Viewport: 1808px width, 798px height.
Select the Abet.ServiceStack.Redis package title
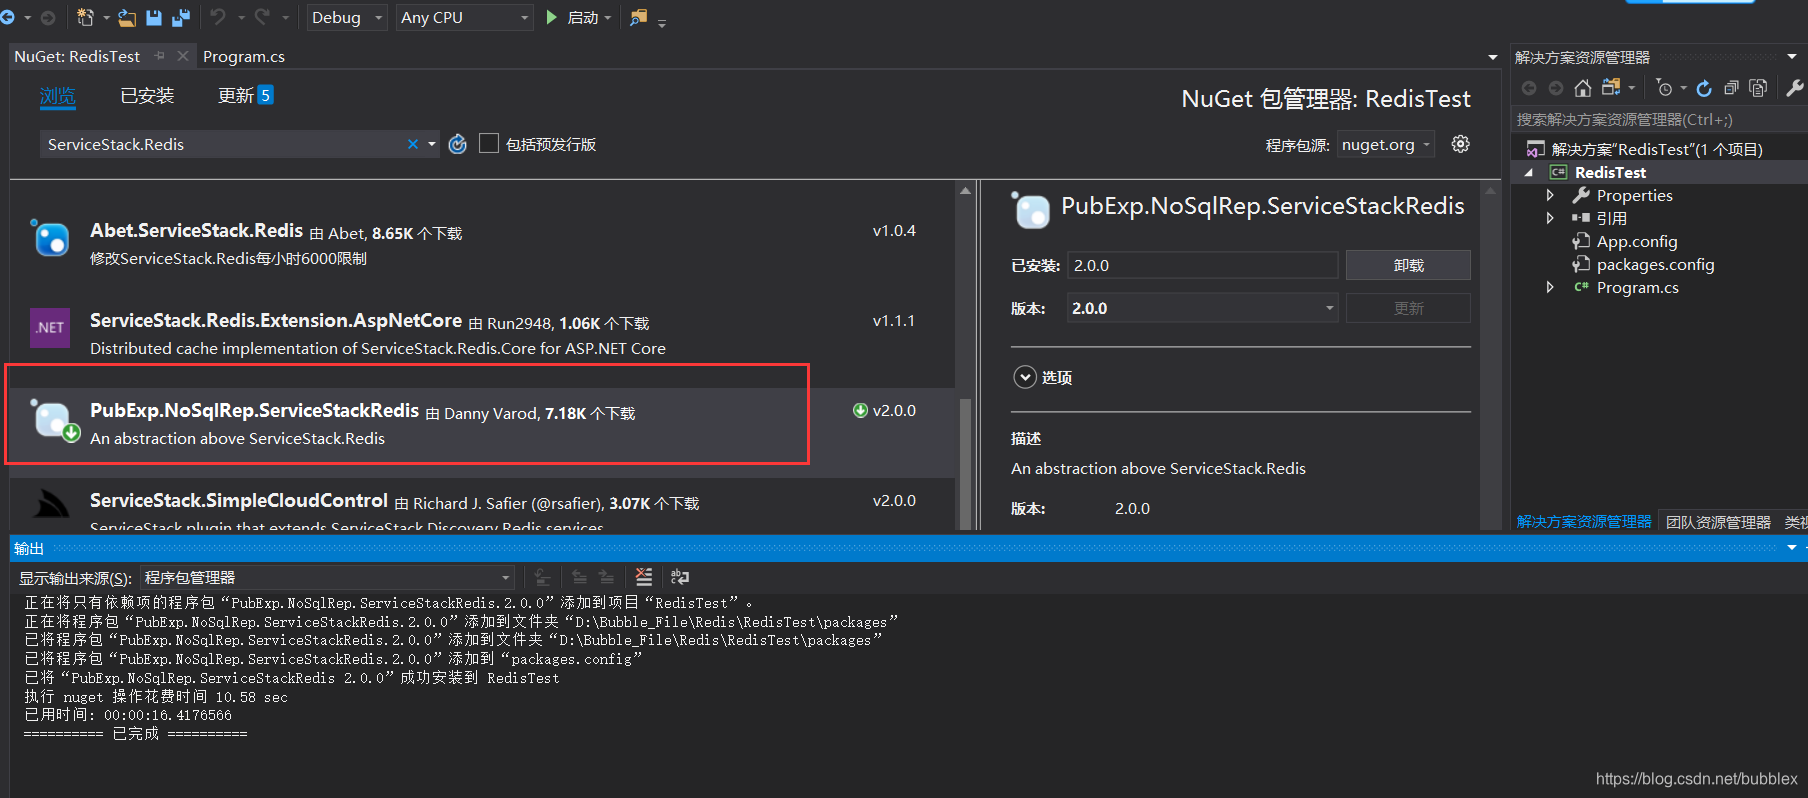pyautogui.click(x=196, y=231)
